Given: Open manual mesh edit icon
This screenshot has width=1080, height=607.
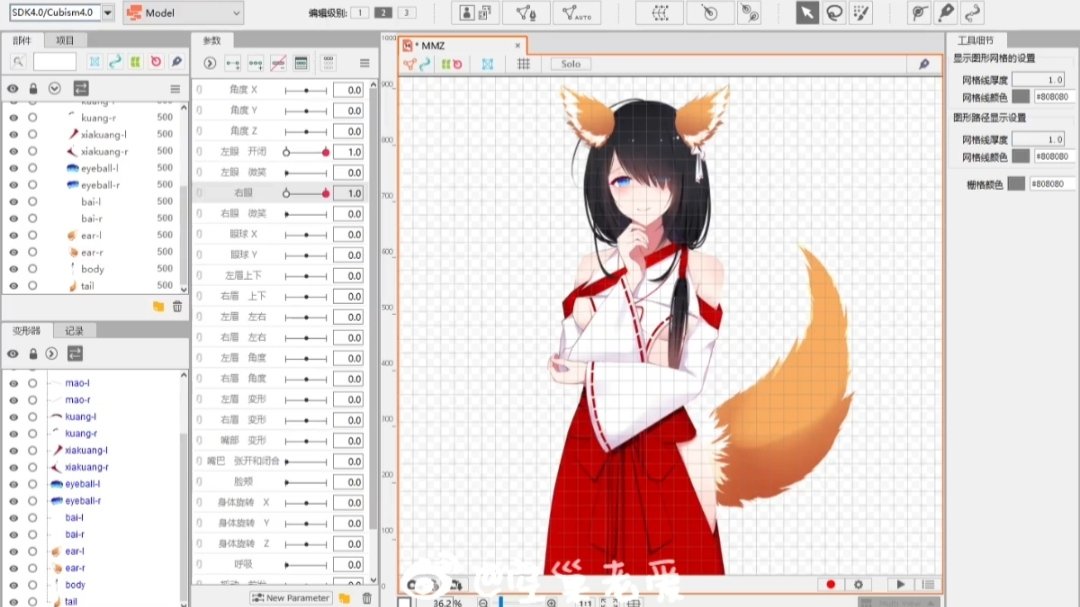Looking at the screenshot, I should pos(526,13).
